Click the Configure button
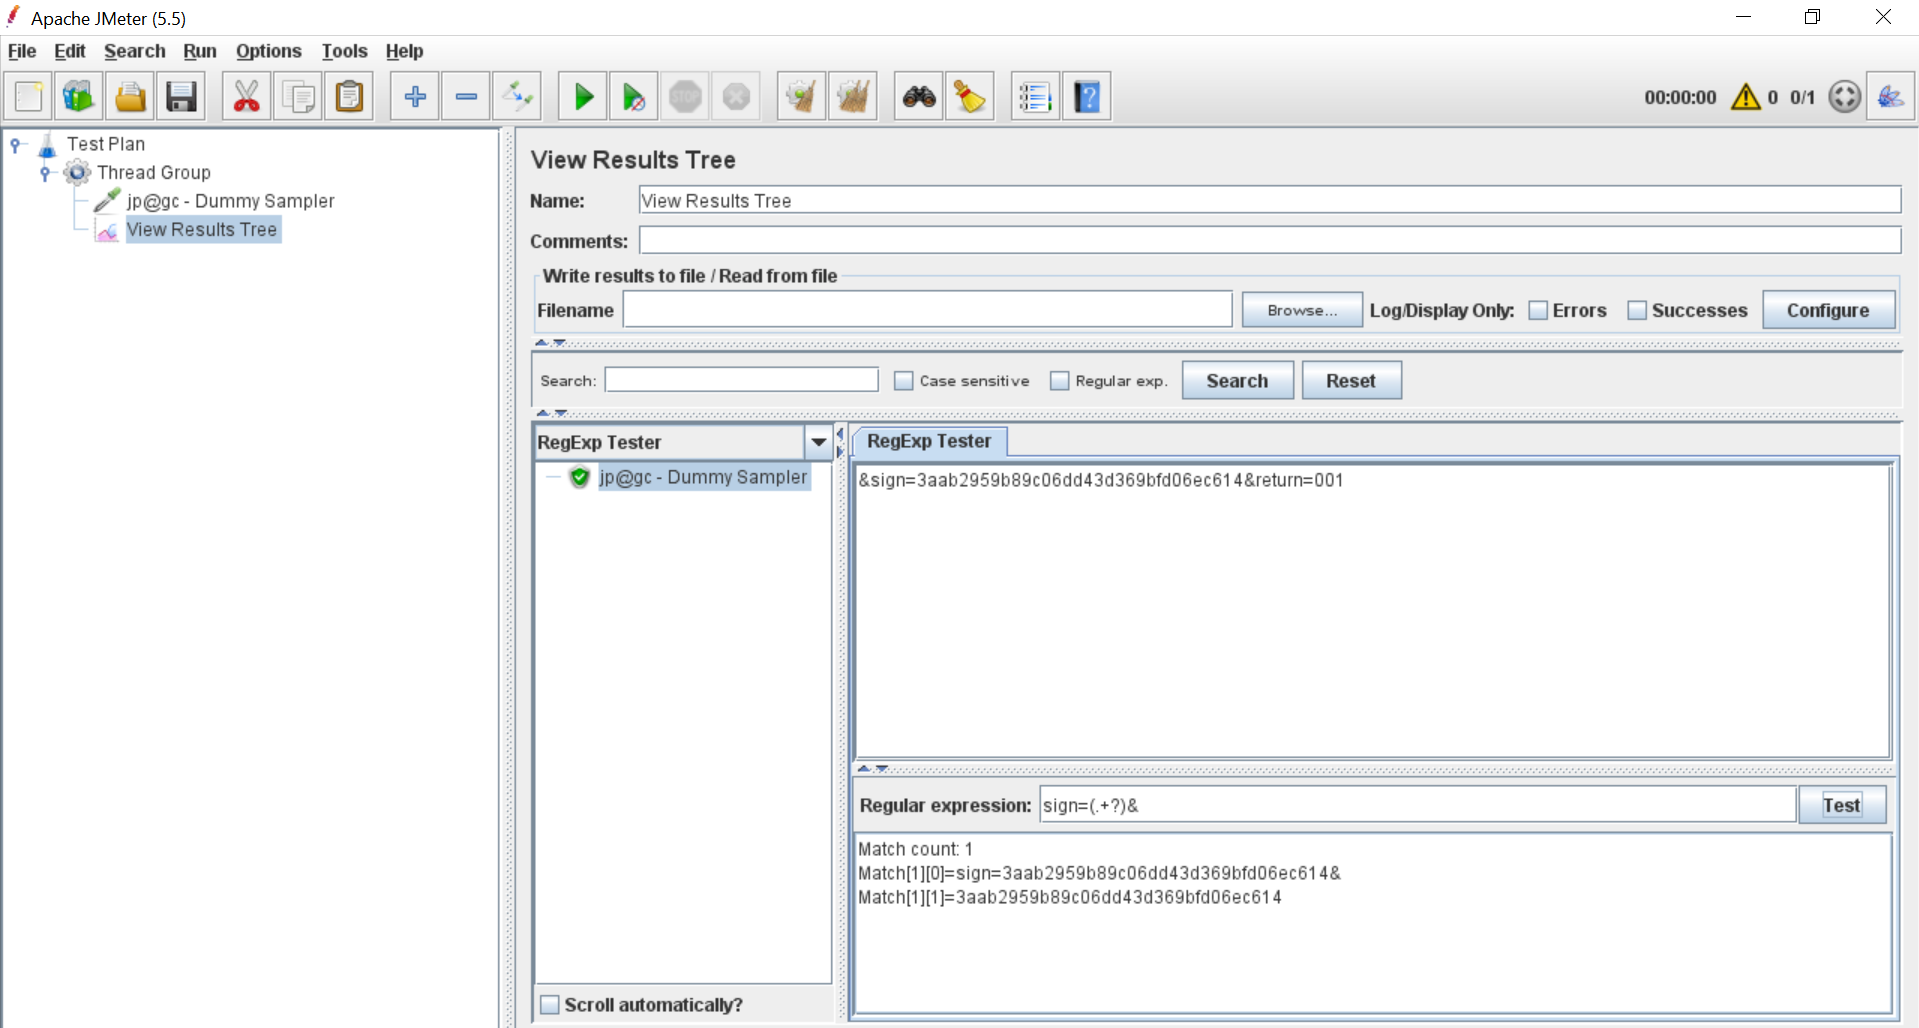1919x1028 pixels. [1828, 310]
